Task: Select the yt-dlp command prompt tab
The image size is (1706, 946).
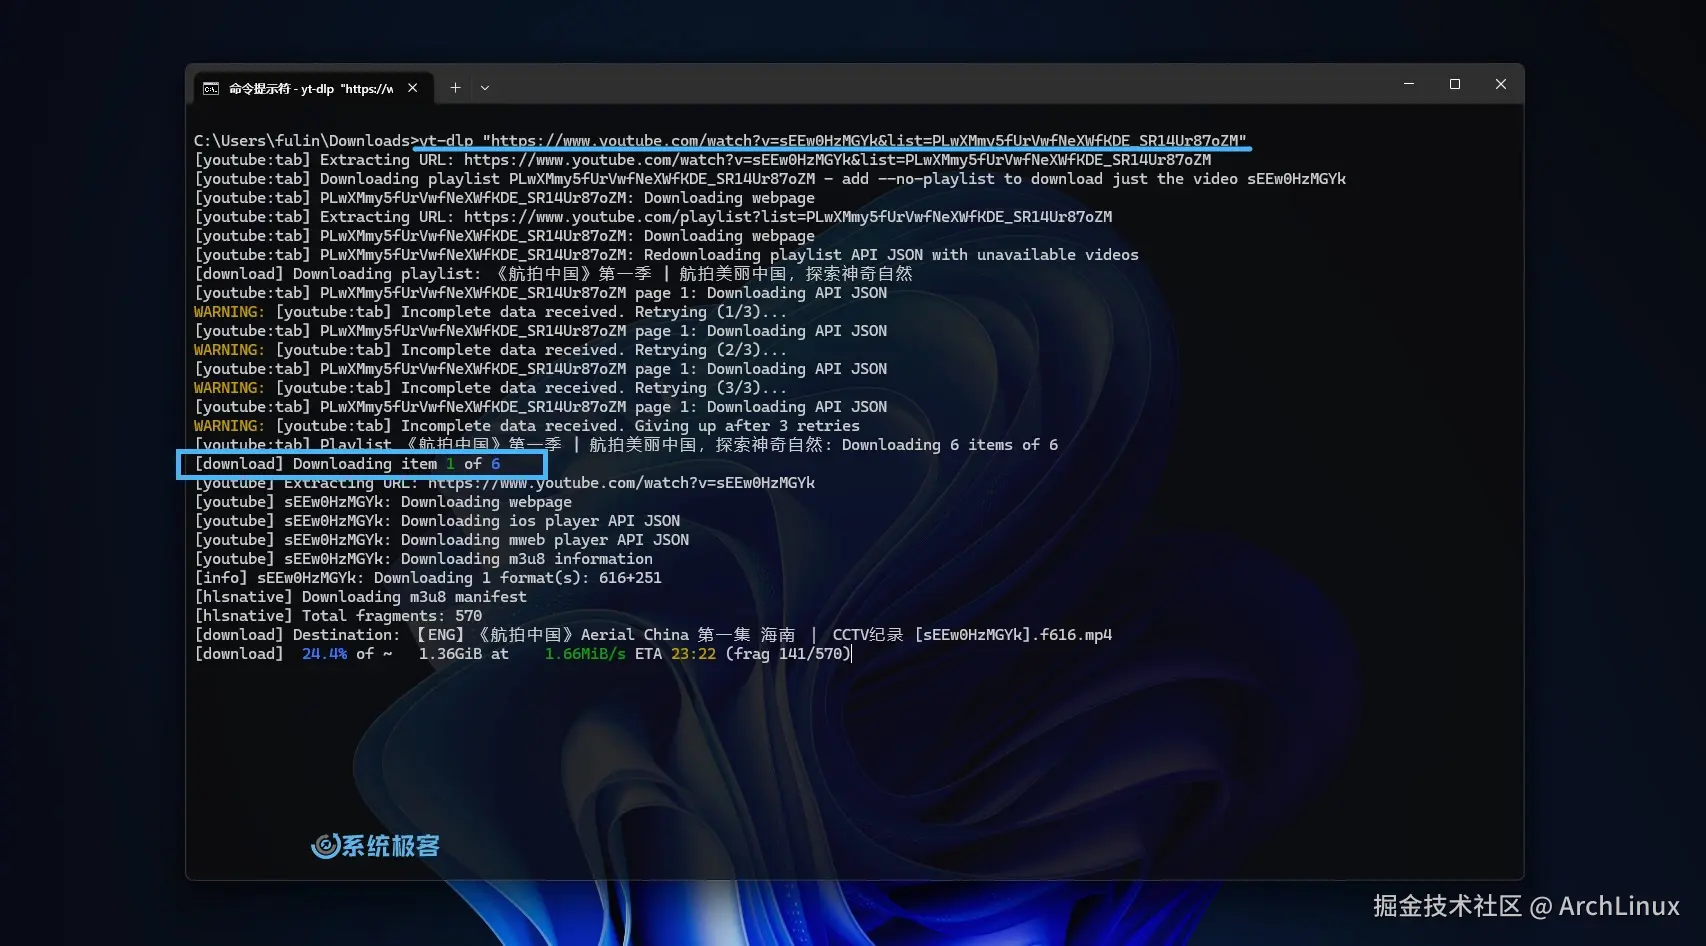Action: [313, 88]
